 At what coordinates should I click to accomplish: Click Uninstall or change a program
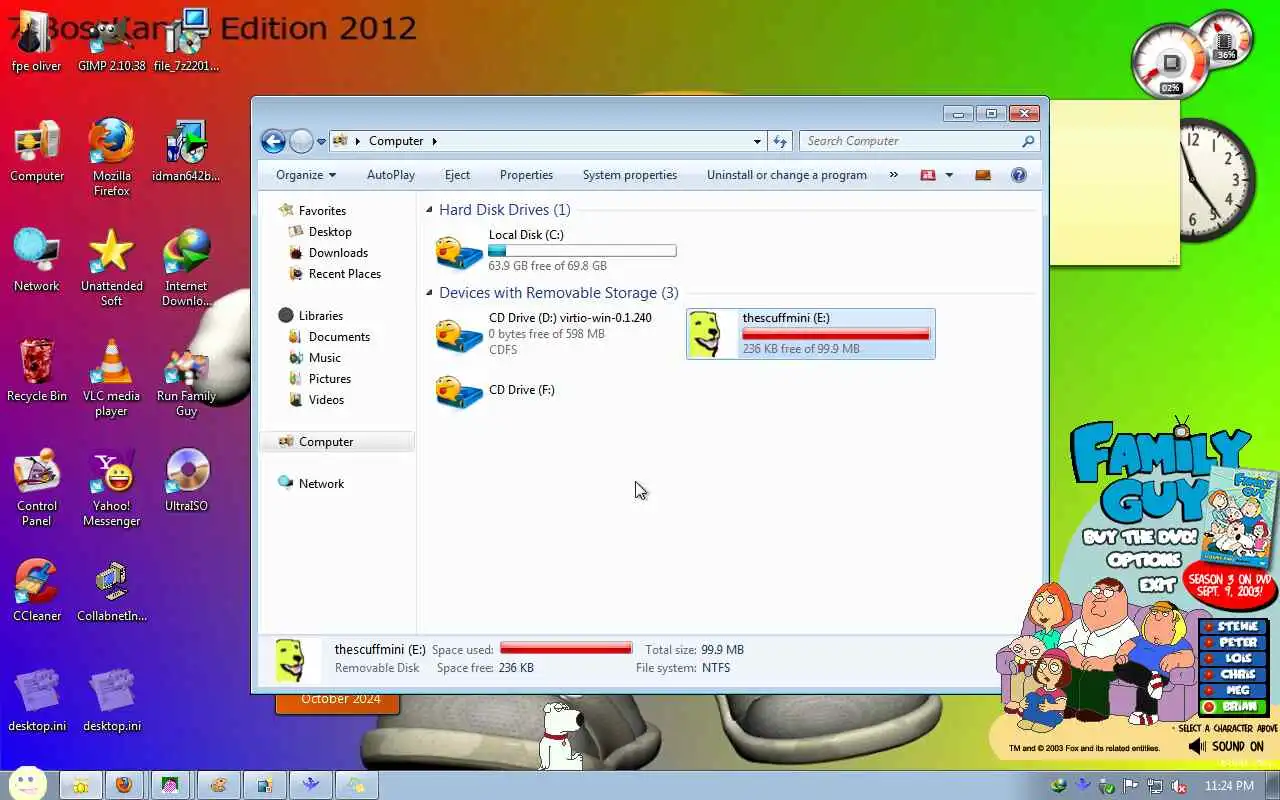click(787, 175)
